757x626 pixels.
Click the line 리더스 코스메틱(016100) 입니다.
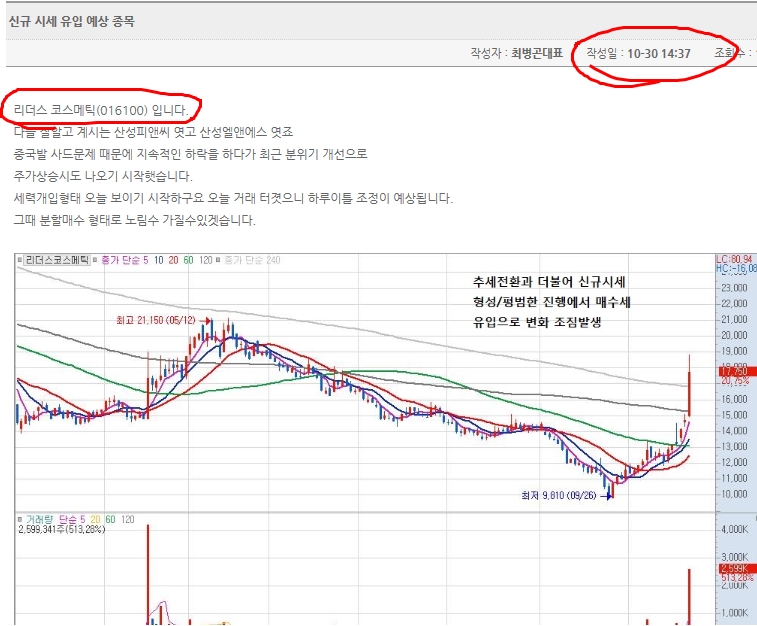pos(101,110)
